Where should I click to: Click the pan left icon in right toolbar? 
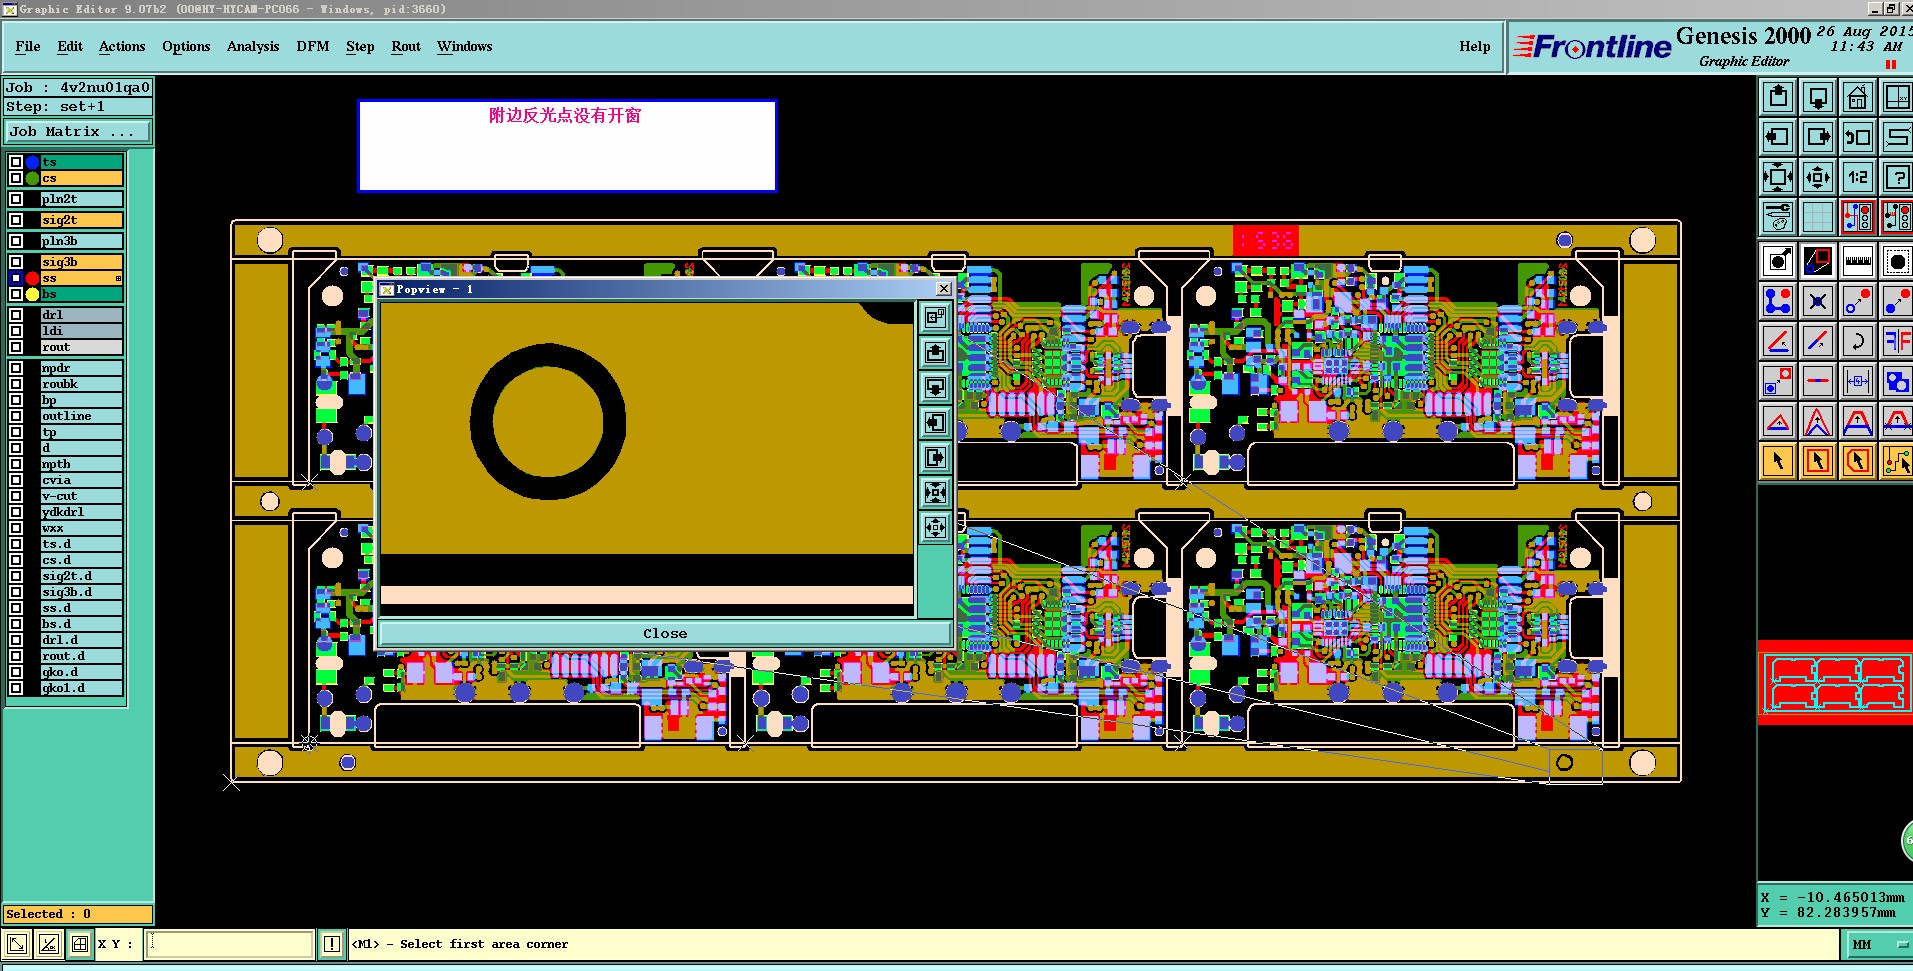(x=1778, y=137)
